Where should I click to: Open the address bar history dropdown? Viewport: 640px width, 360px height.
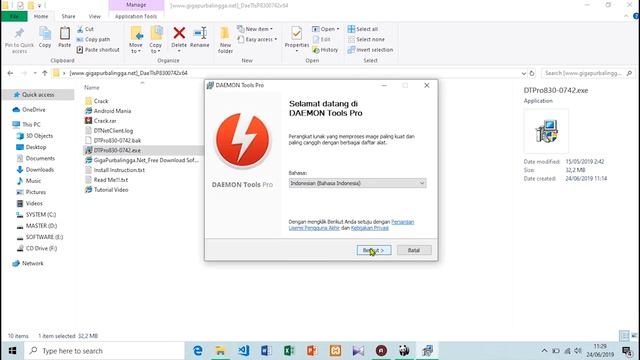tap(524, 73)
